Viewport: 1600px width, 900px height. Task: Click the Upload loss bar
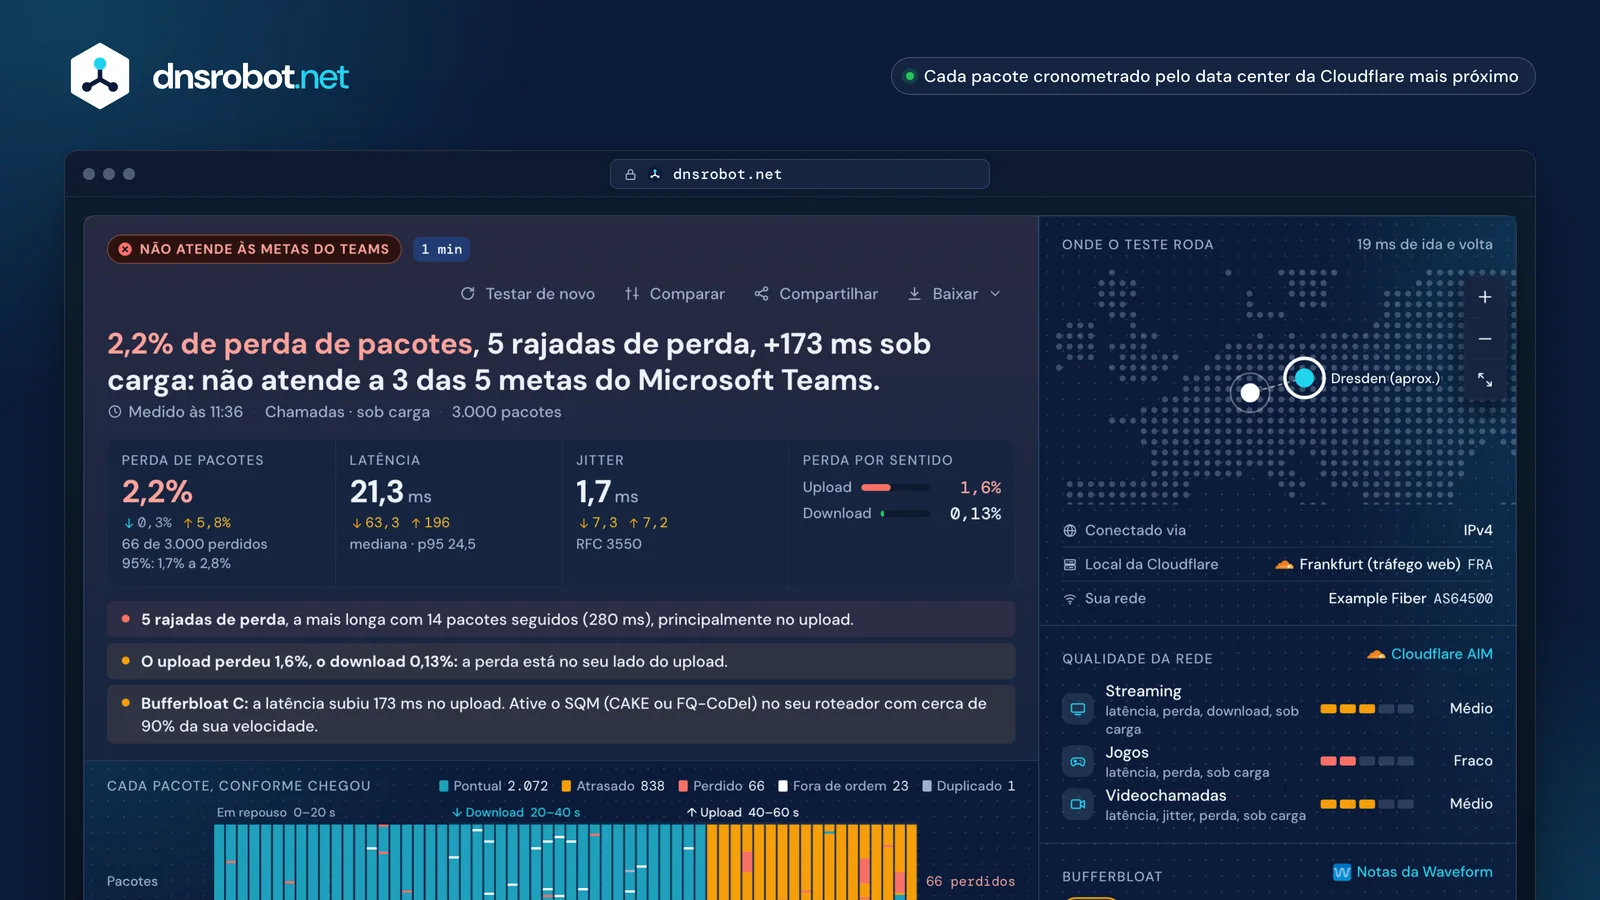click(x=896, y=488)
